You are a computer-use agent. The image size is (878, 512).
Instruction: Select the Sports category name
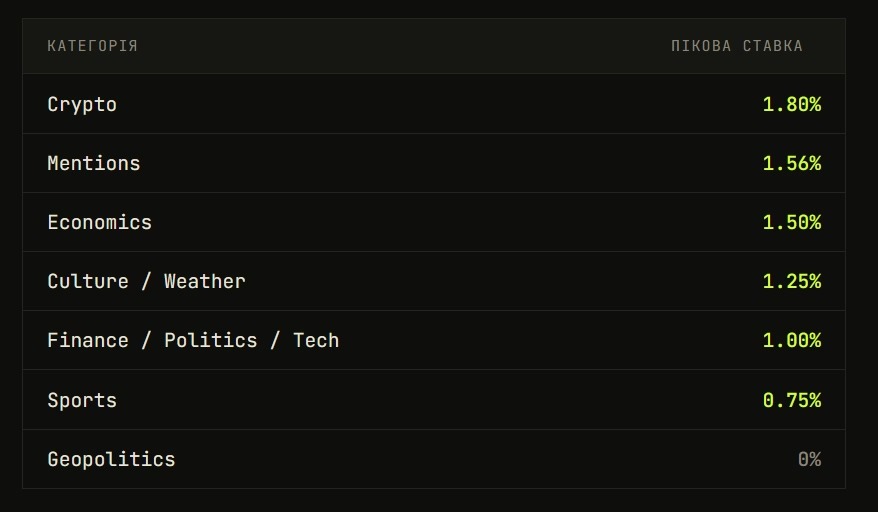pos(82,400)
